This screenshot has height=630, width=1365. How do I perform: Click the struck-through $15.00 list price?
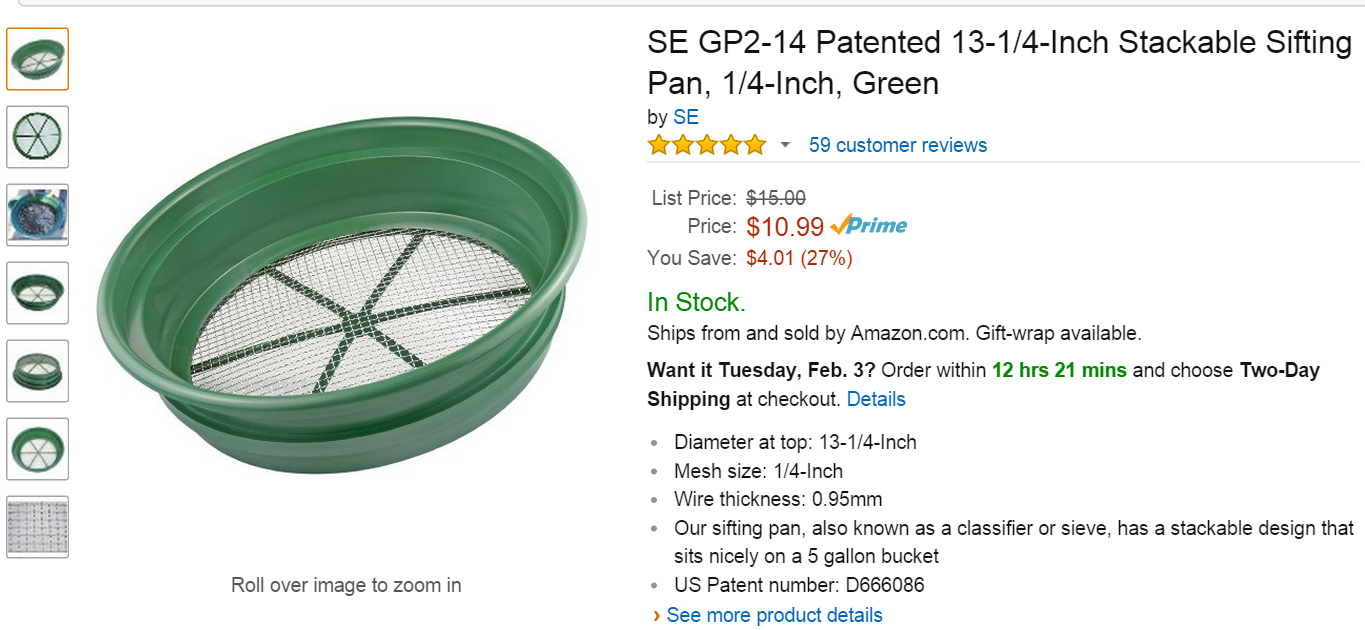[775, 198]
